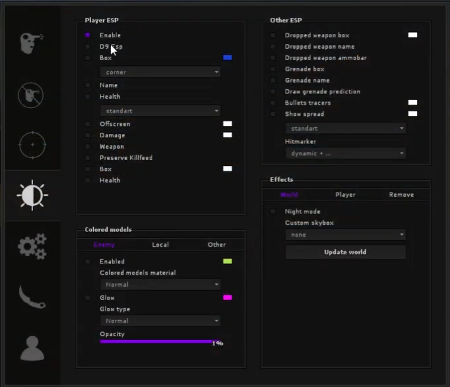
Task: Click the Update world button
Action: point(345,252)
